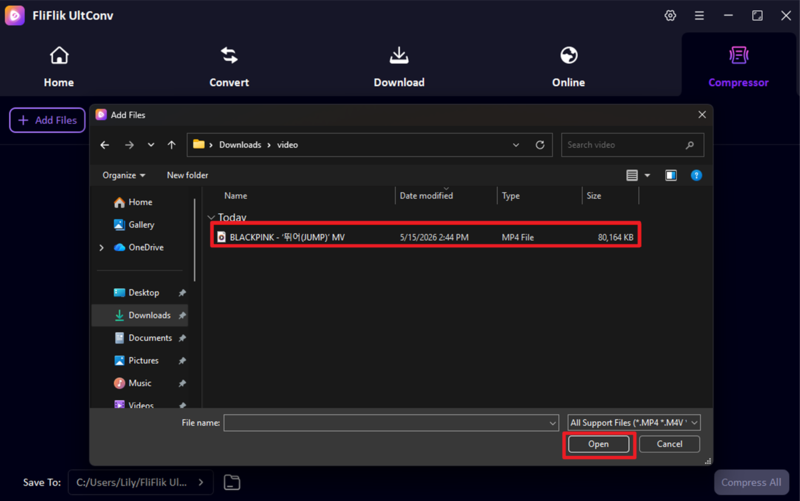Expand the File name dropdown arrow
The image size is (800, 501).
(553, 423)
